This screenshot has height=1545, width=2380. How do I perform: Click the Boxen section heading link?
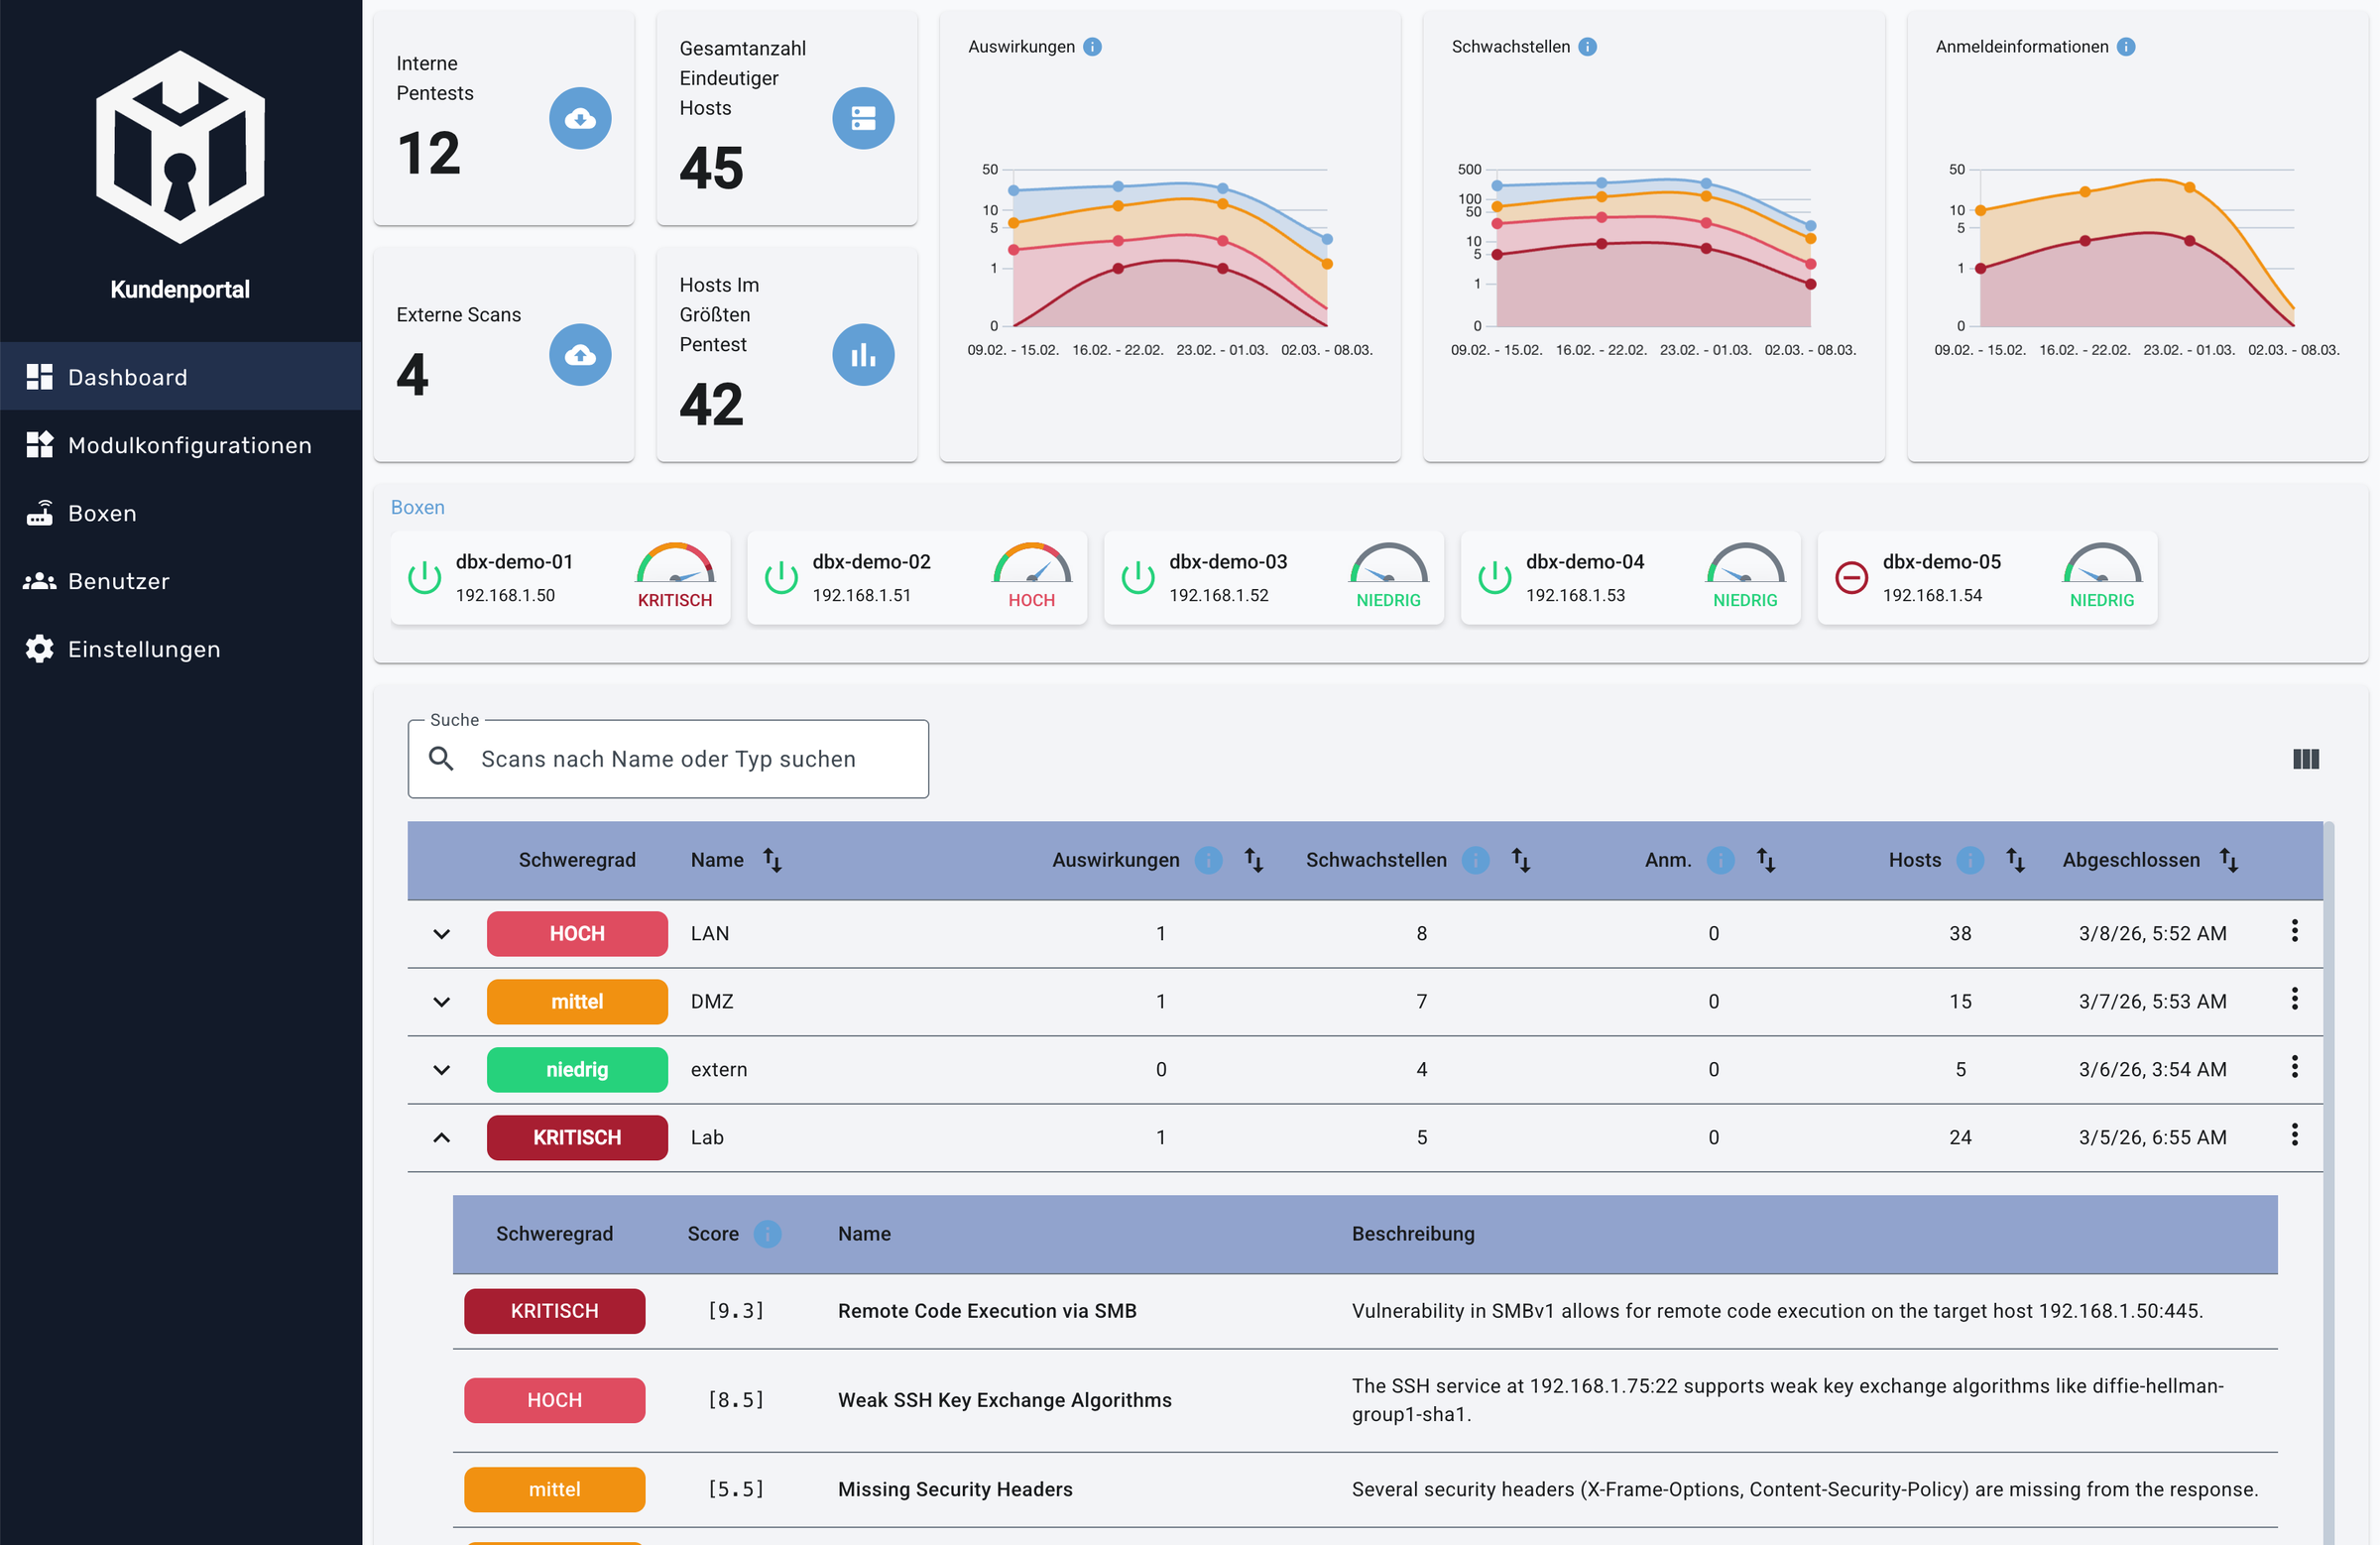click(417, 507)
